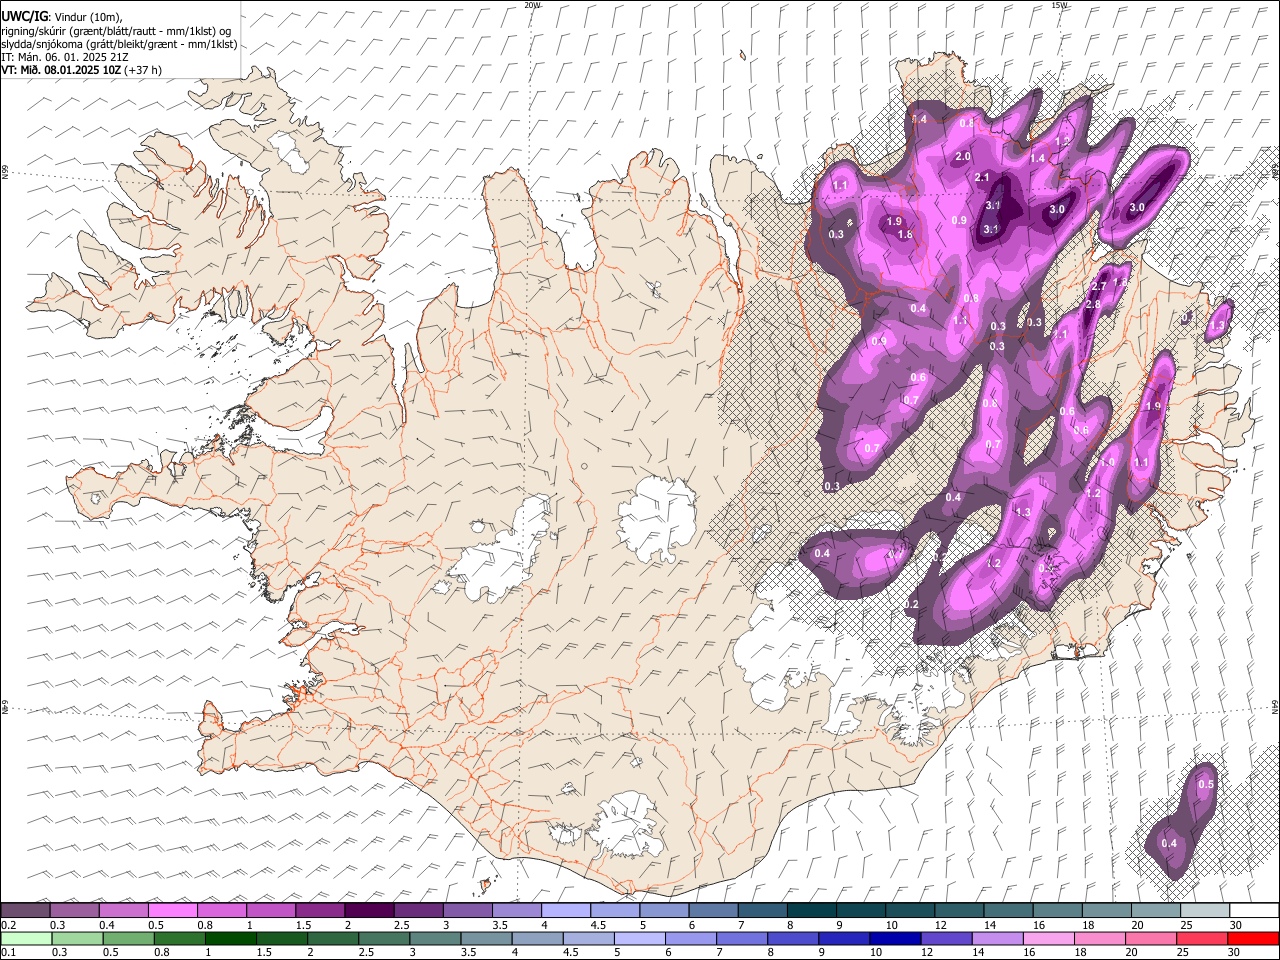Click the 'UWC/IG' title text

24,15
